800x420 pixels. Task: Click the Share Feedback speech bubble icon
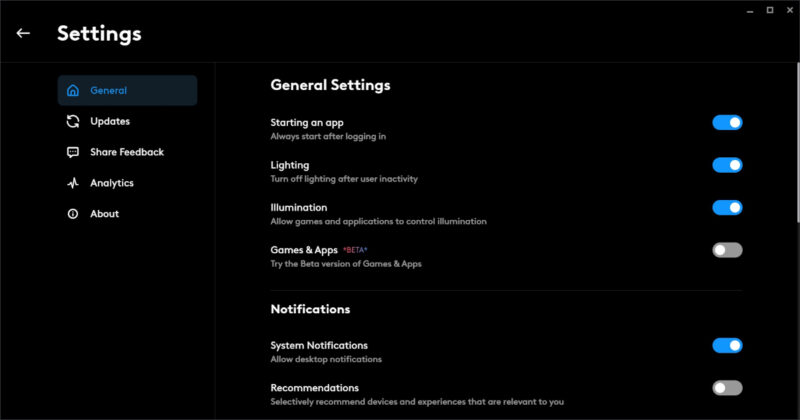73,152
